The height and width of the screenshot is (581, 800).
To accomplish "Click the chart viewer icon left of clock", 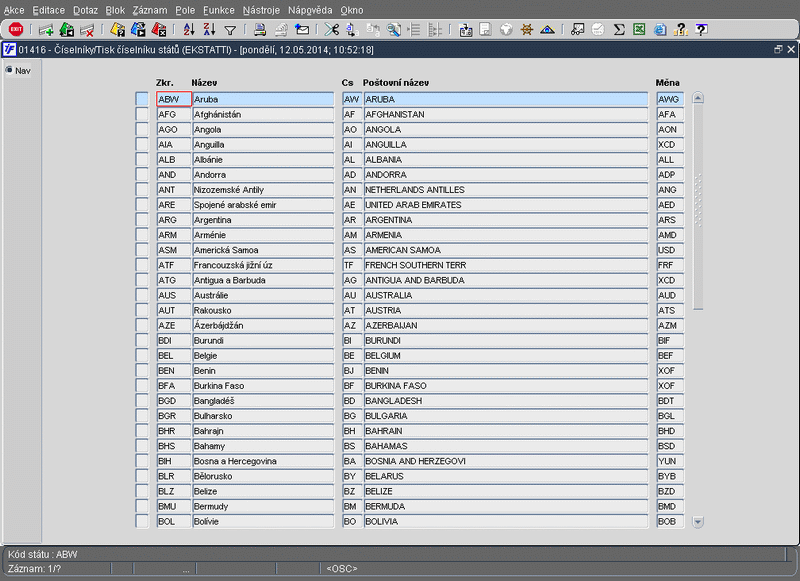I will 578,30.
